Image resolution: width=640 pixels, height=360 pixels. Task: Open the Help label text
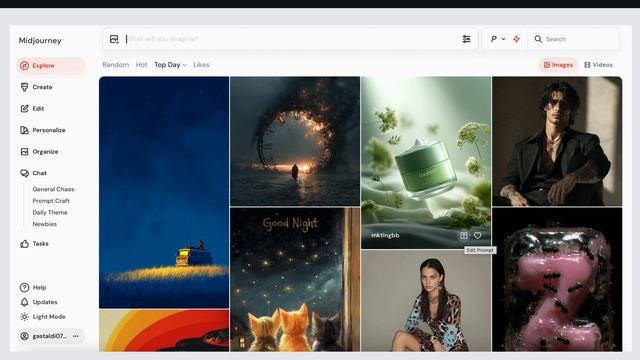(x=39, y=287)
